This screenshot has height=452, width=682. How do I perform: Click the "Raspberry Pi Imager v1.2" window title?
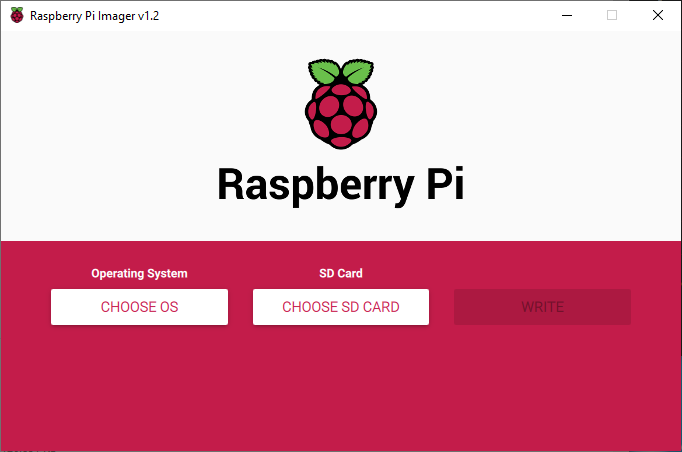point(94,16)
